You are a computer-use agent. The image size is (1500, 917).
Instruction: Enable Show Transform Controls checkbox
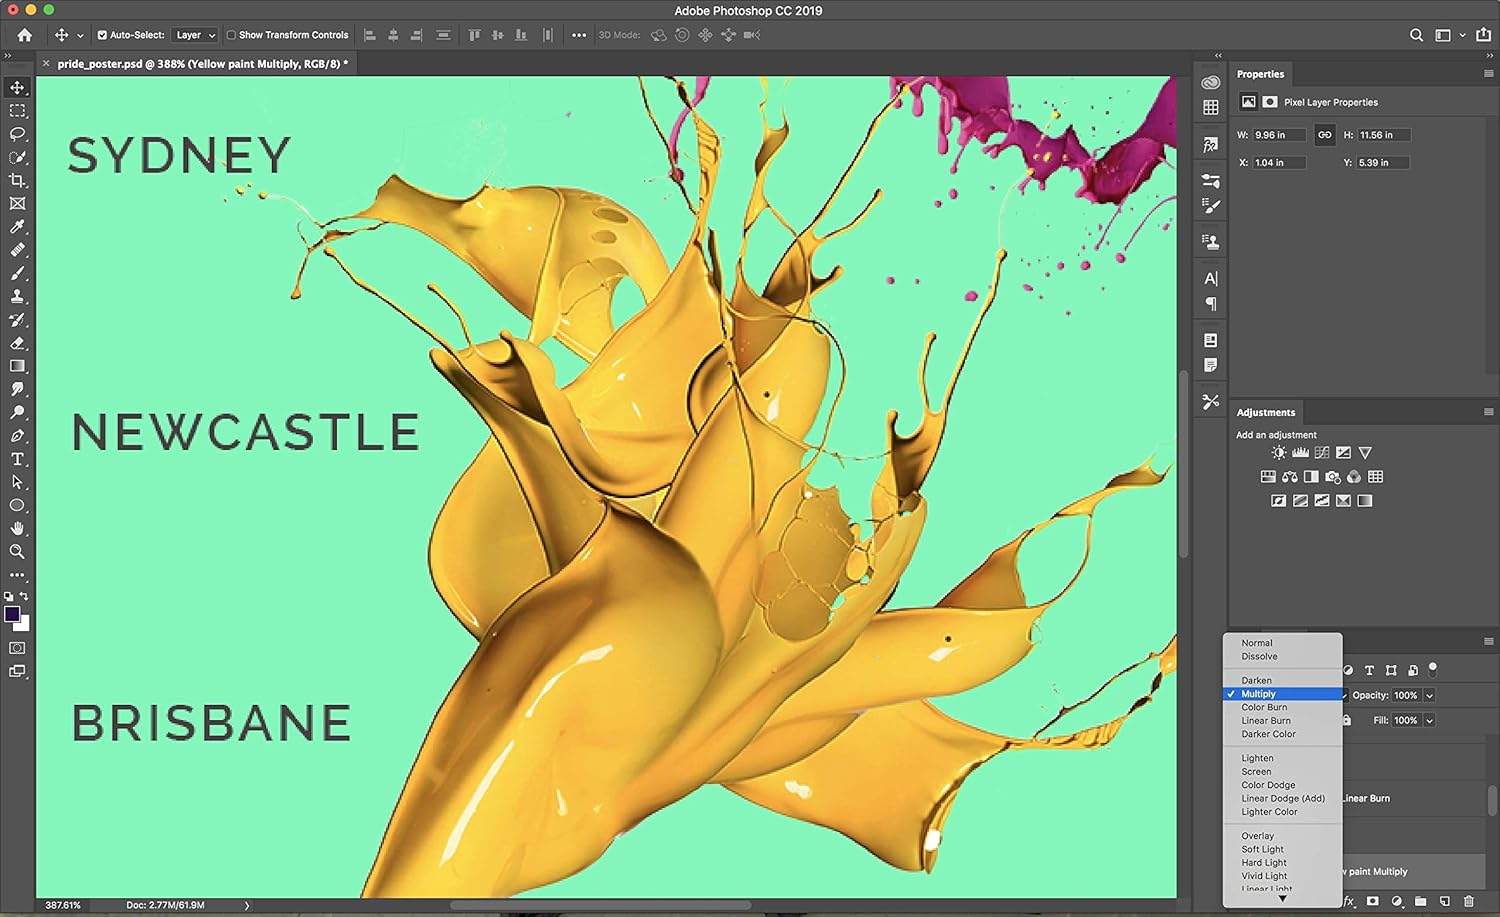(x=231, y=35)
